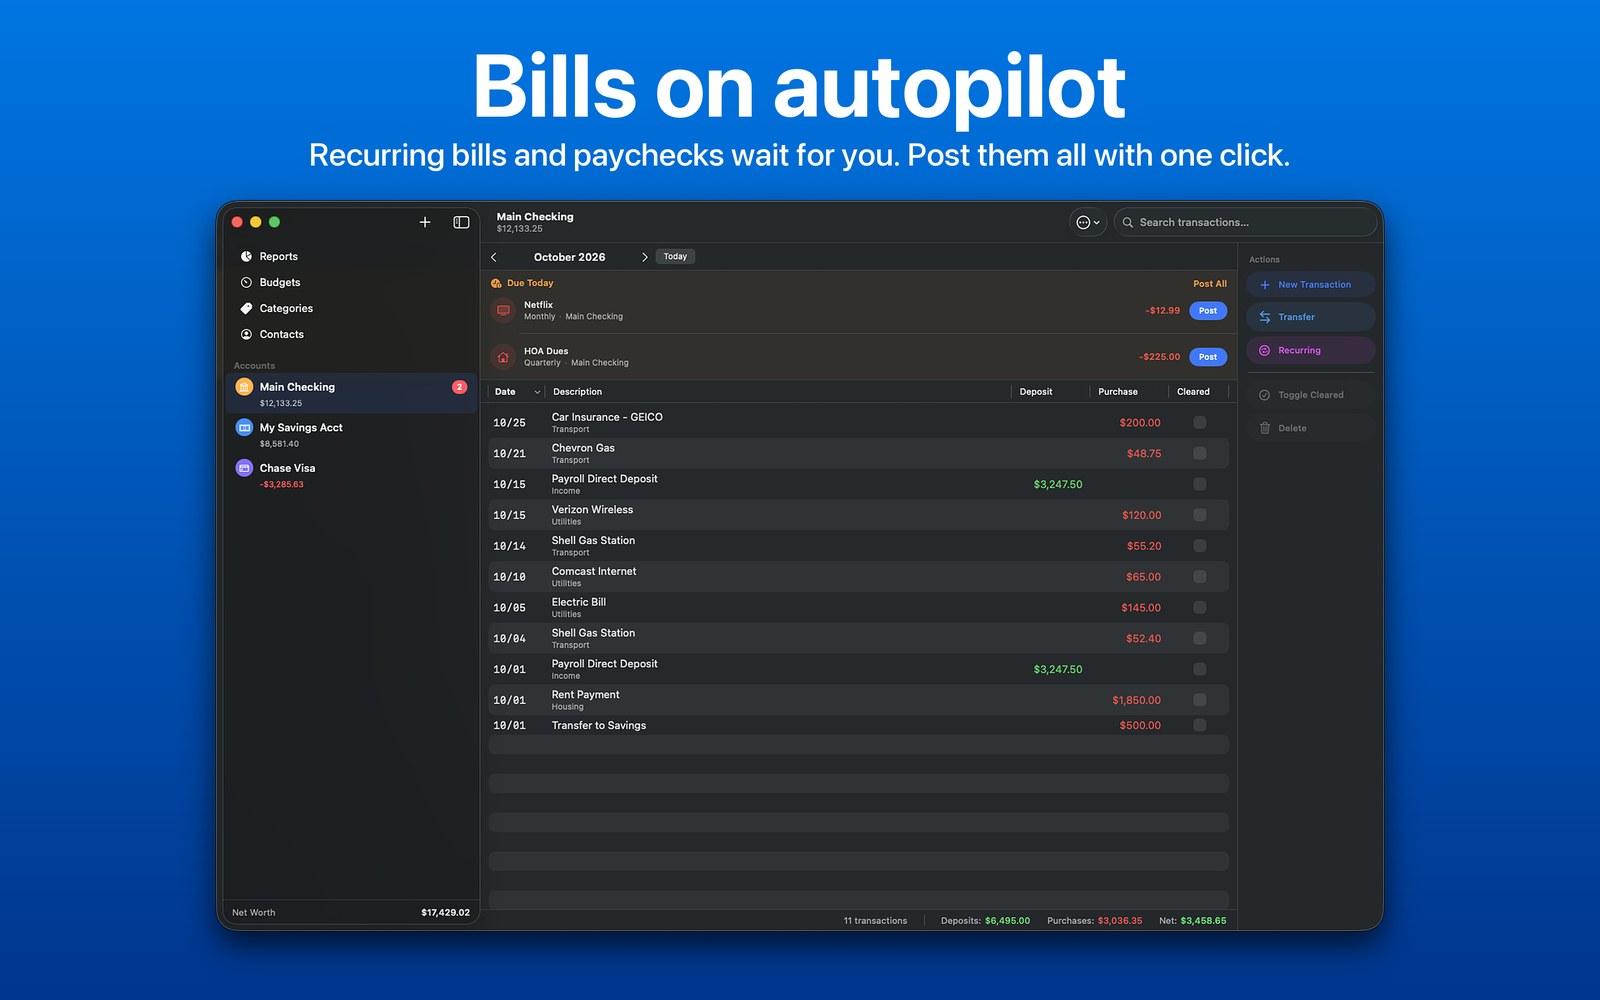Click the Deposit column header
1600x1000 pixels.
click(x=1036, y=392)
